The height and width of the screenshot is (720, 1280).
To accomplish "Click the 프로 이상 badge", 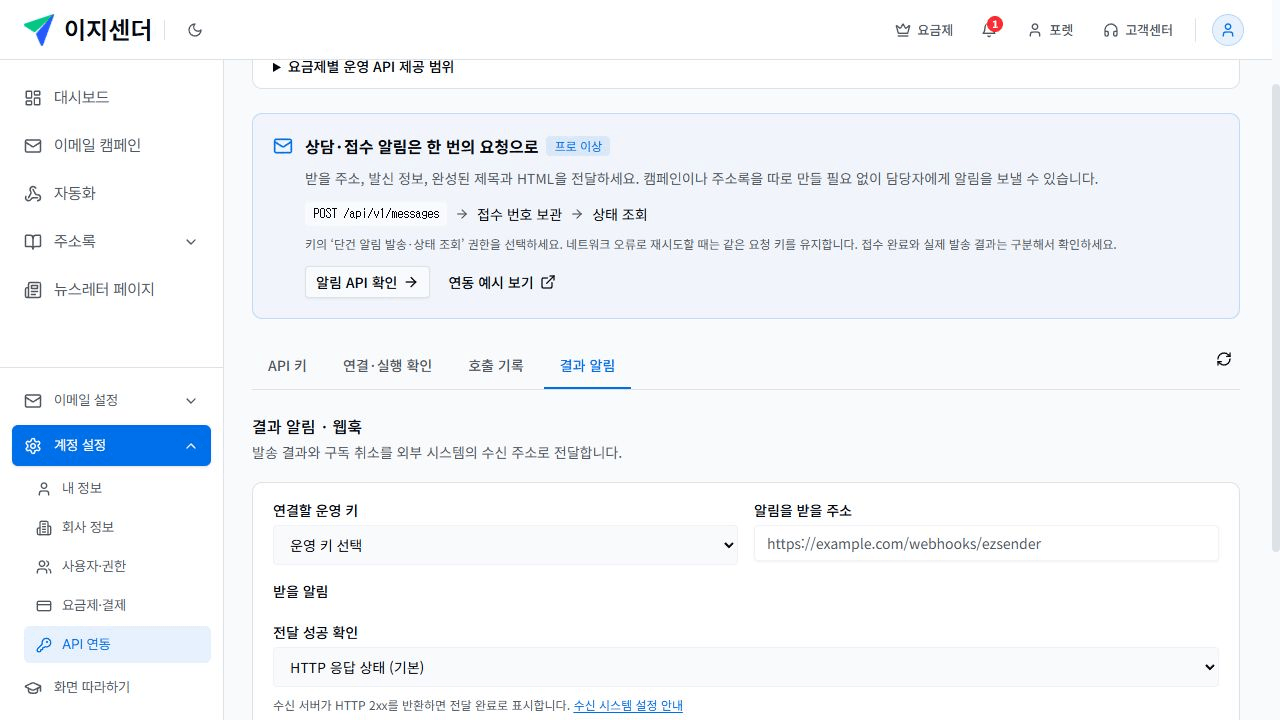I will point(578,146).
